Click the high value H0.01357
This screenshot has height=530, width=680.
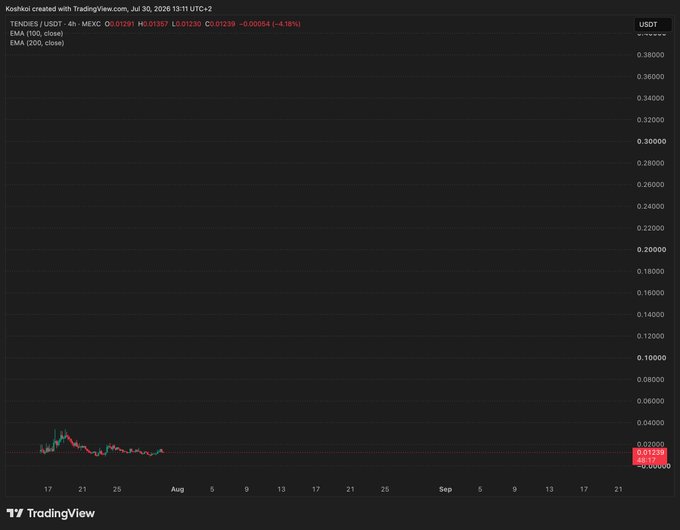pyautogui.click(x=153, y=24)
